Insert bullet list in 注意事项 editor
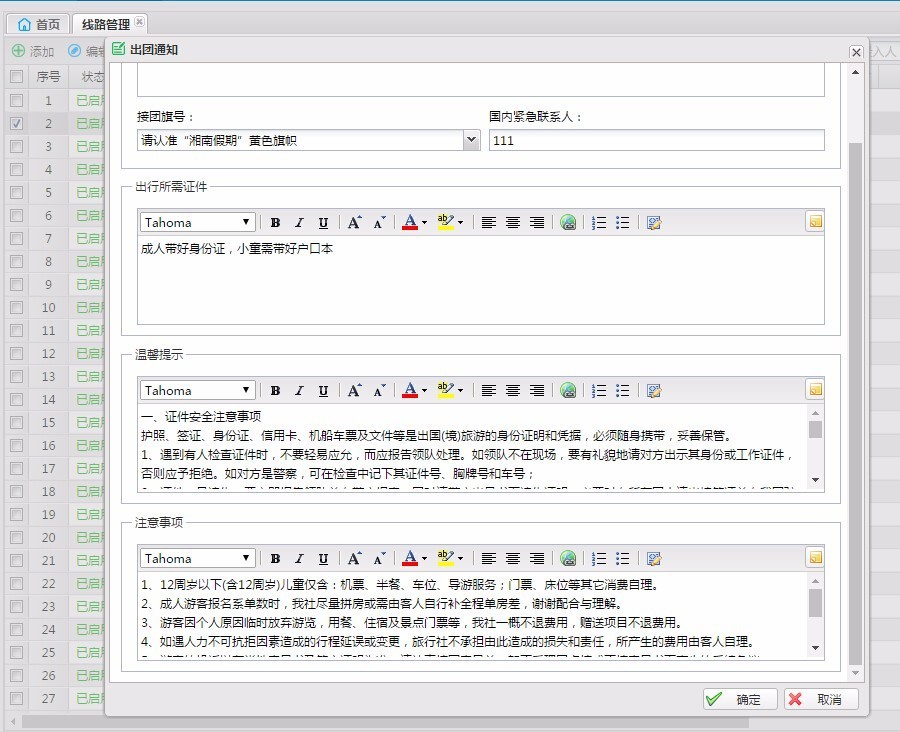This screenshot has width=900, height=732. pos(623,559)
